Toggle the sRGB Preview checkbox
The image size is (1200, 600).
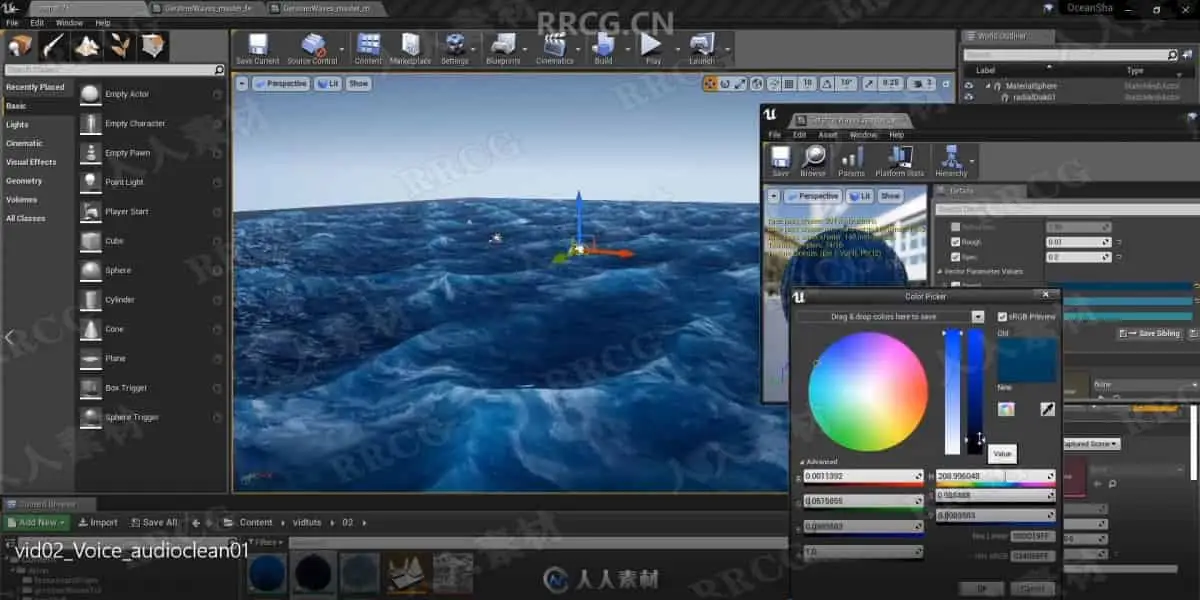tap(1003, 317)
